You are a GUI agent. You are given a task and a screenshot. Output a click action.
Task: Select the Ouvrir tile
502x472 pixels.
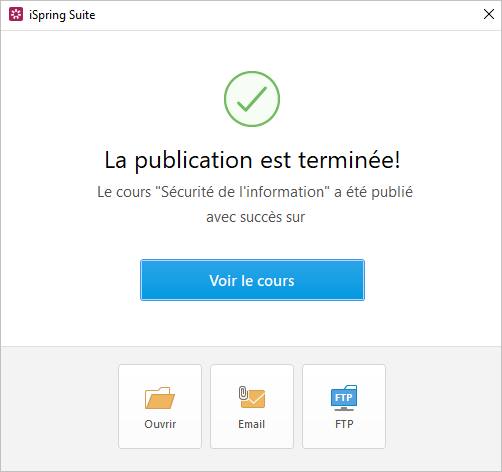(160, 406)
